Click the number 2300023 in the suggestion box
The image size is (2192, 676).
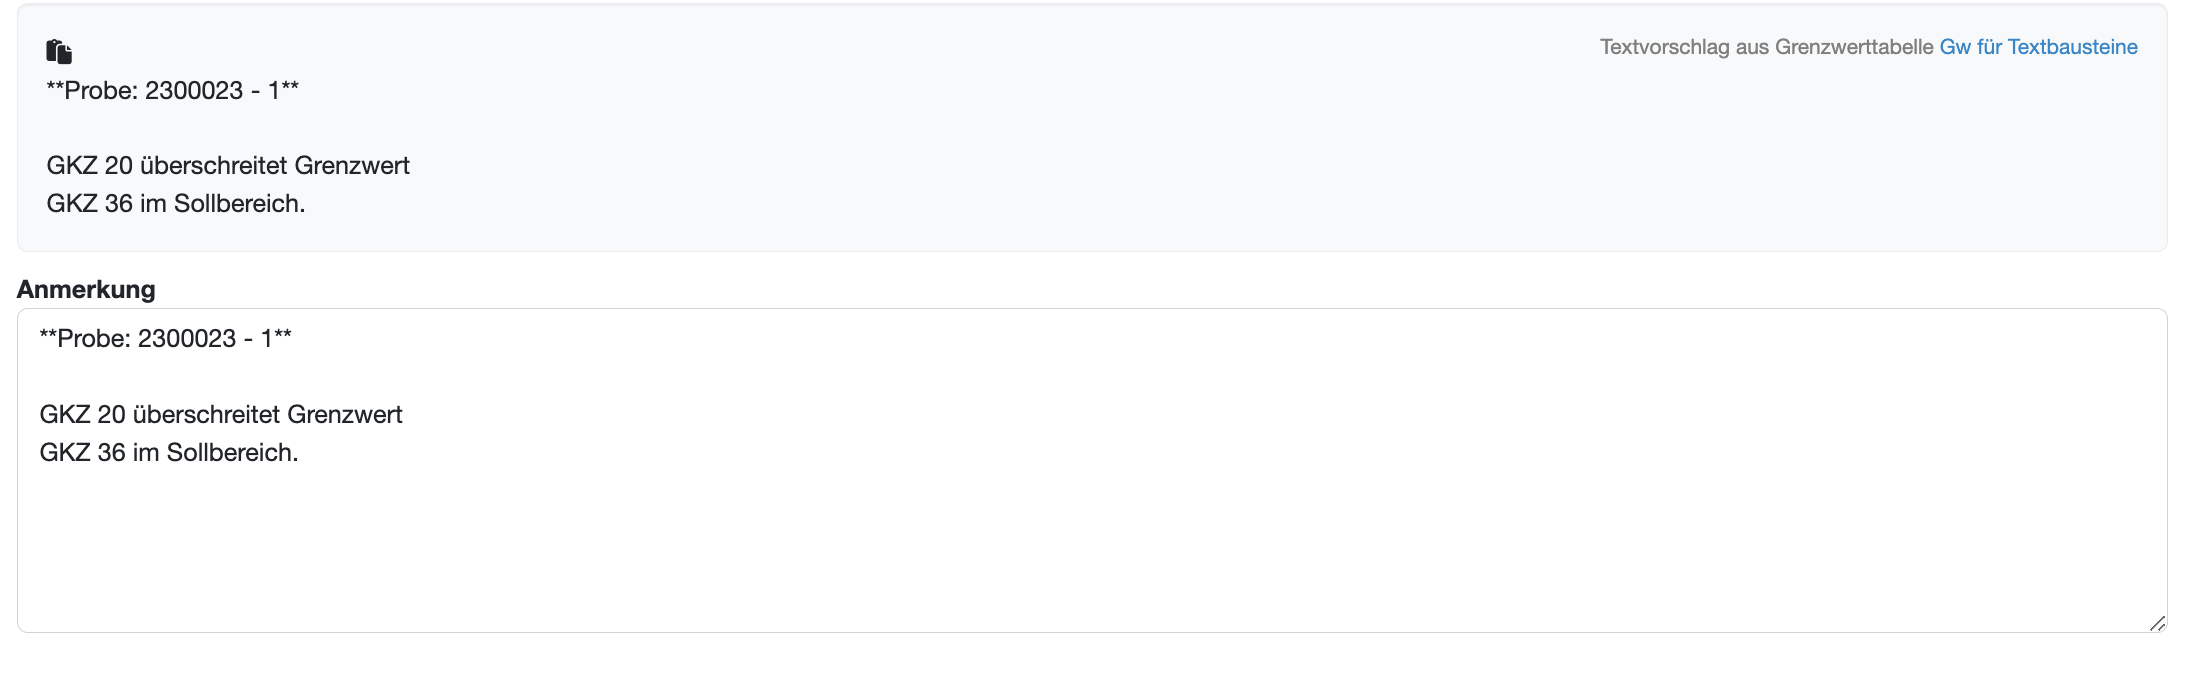(194, 90)
